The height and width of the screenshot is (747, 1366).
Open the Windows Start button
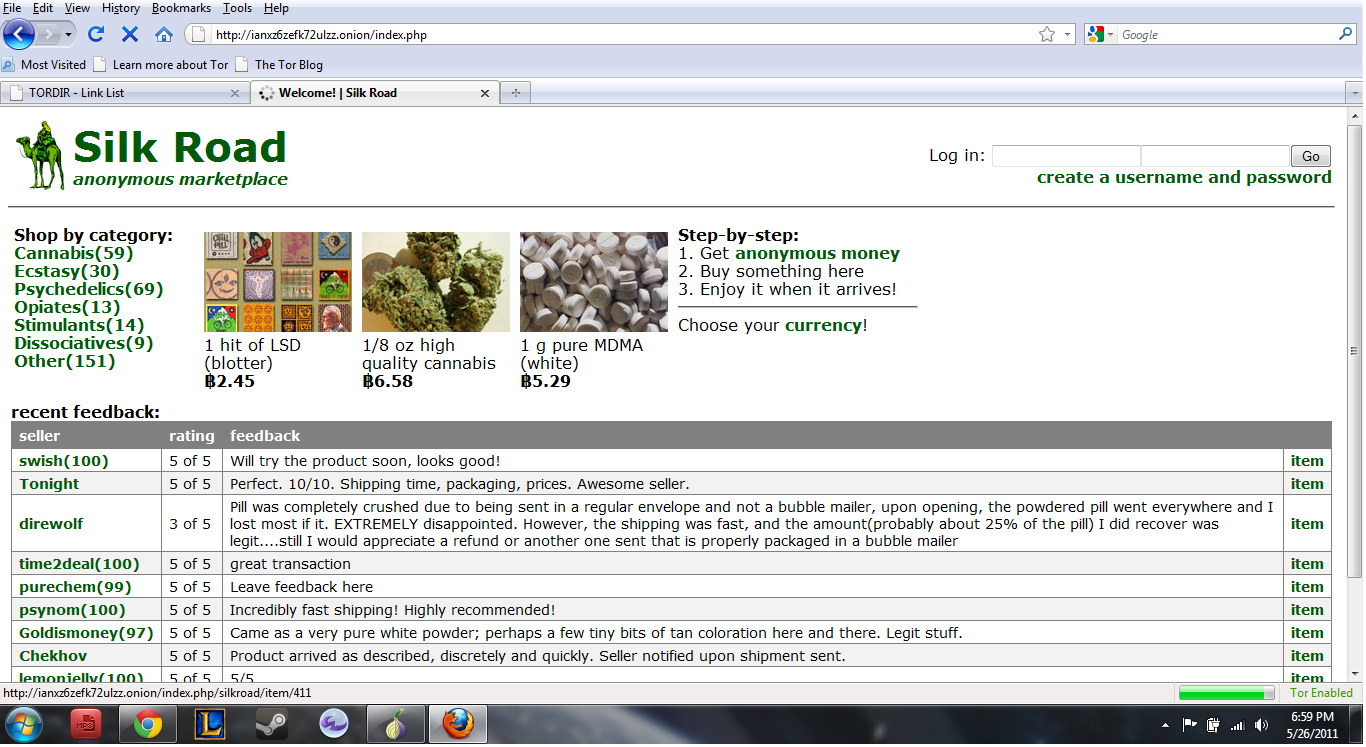coord(24,725)
